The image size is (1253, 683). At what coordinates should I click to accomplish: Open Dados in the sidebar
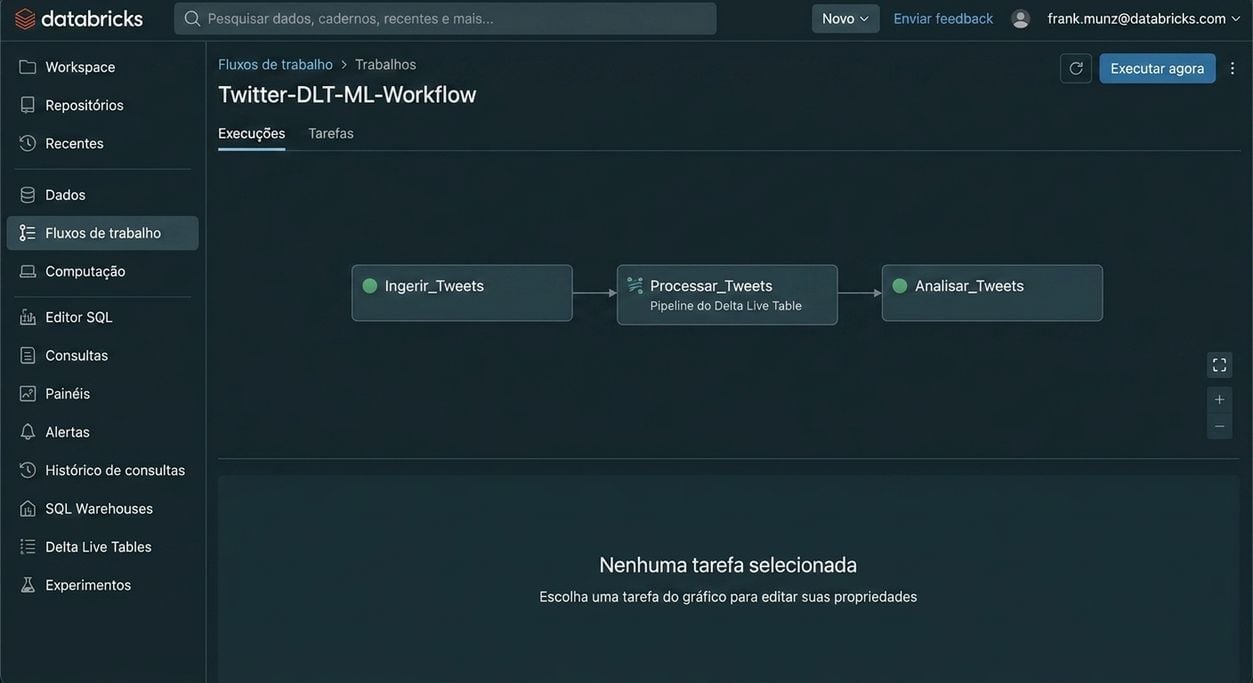pyautogui.click(x=102, y=195)
